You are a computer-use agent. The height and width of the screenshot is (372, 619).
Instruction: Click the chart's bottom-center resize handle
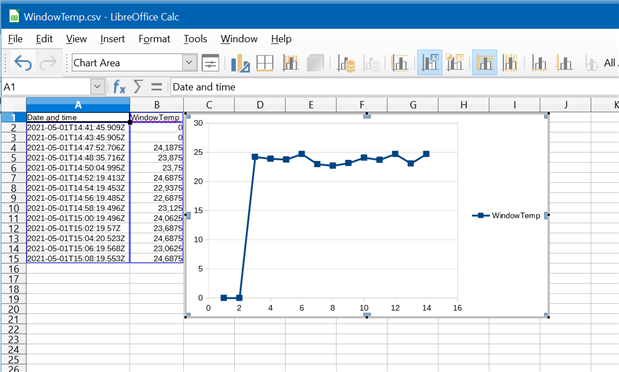point(367,315)
